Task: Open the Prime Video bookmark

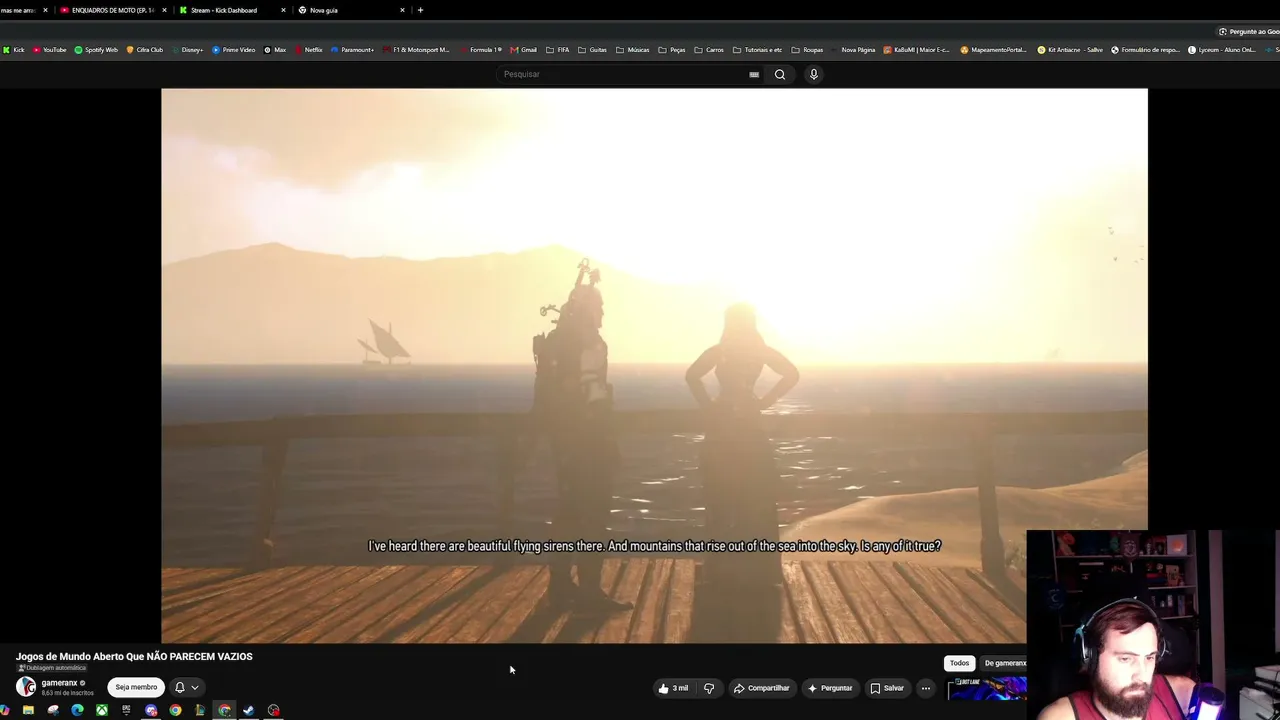Action: 234,50
